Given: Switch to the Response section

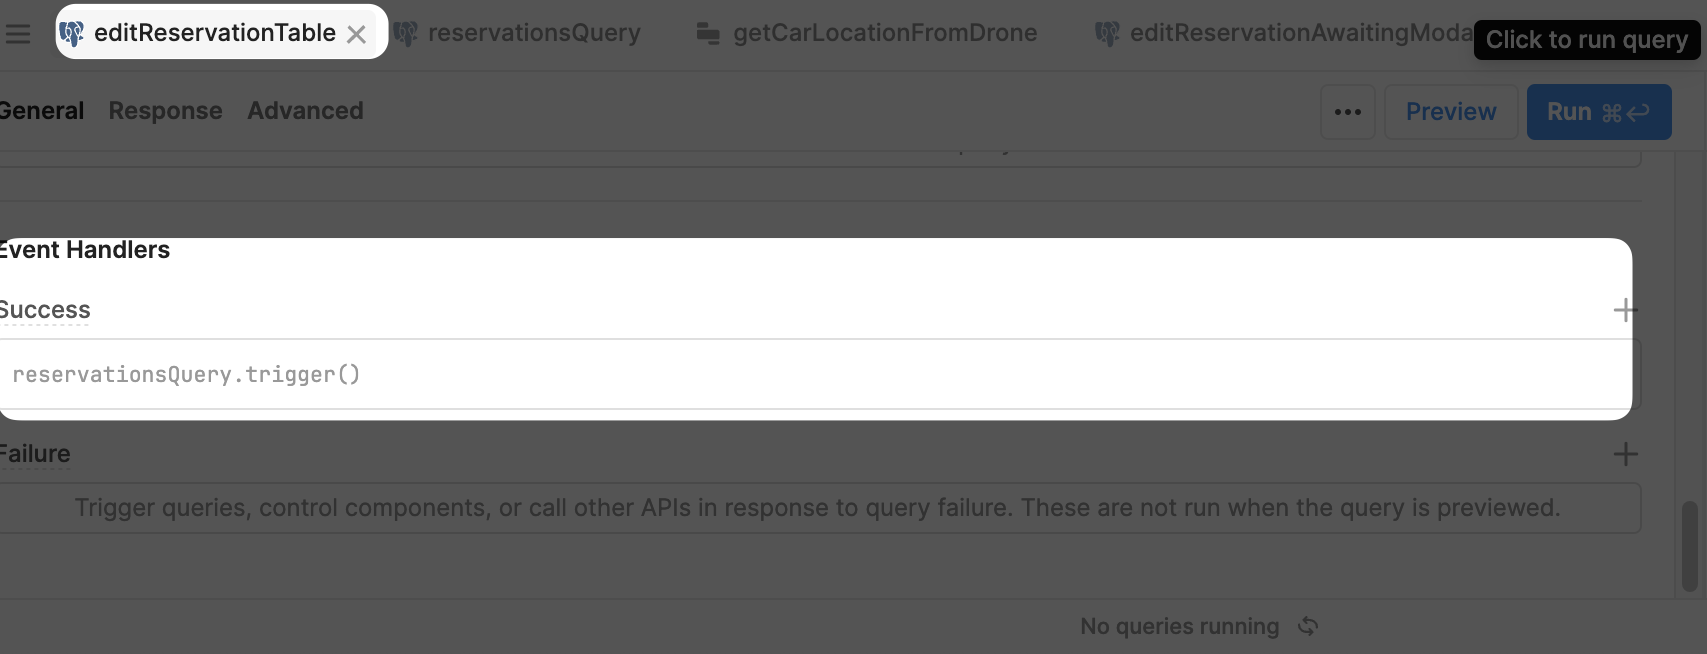Looking at the screenshot, I should (165, 111).
